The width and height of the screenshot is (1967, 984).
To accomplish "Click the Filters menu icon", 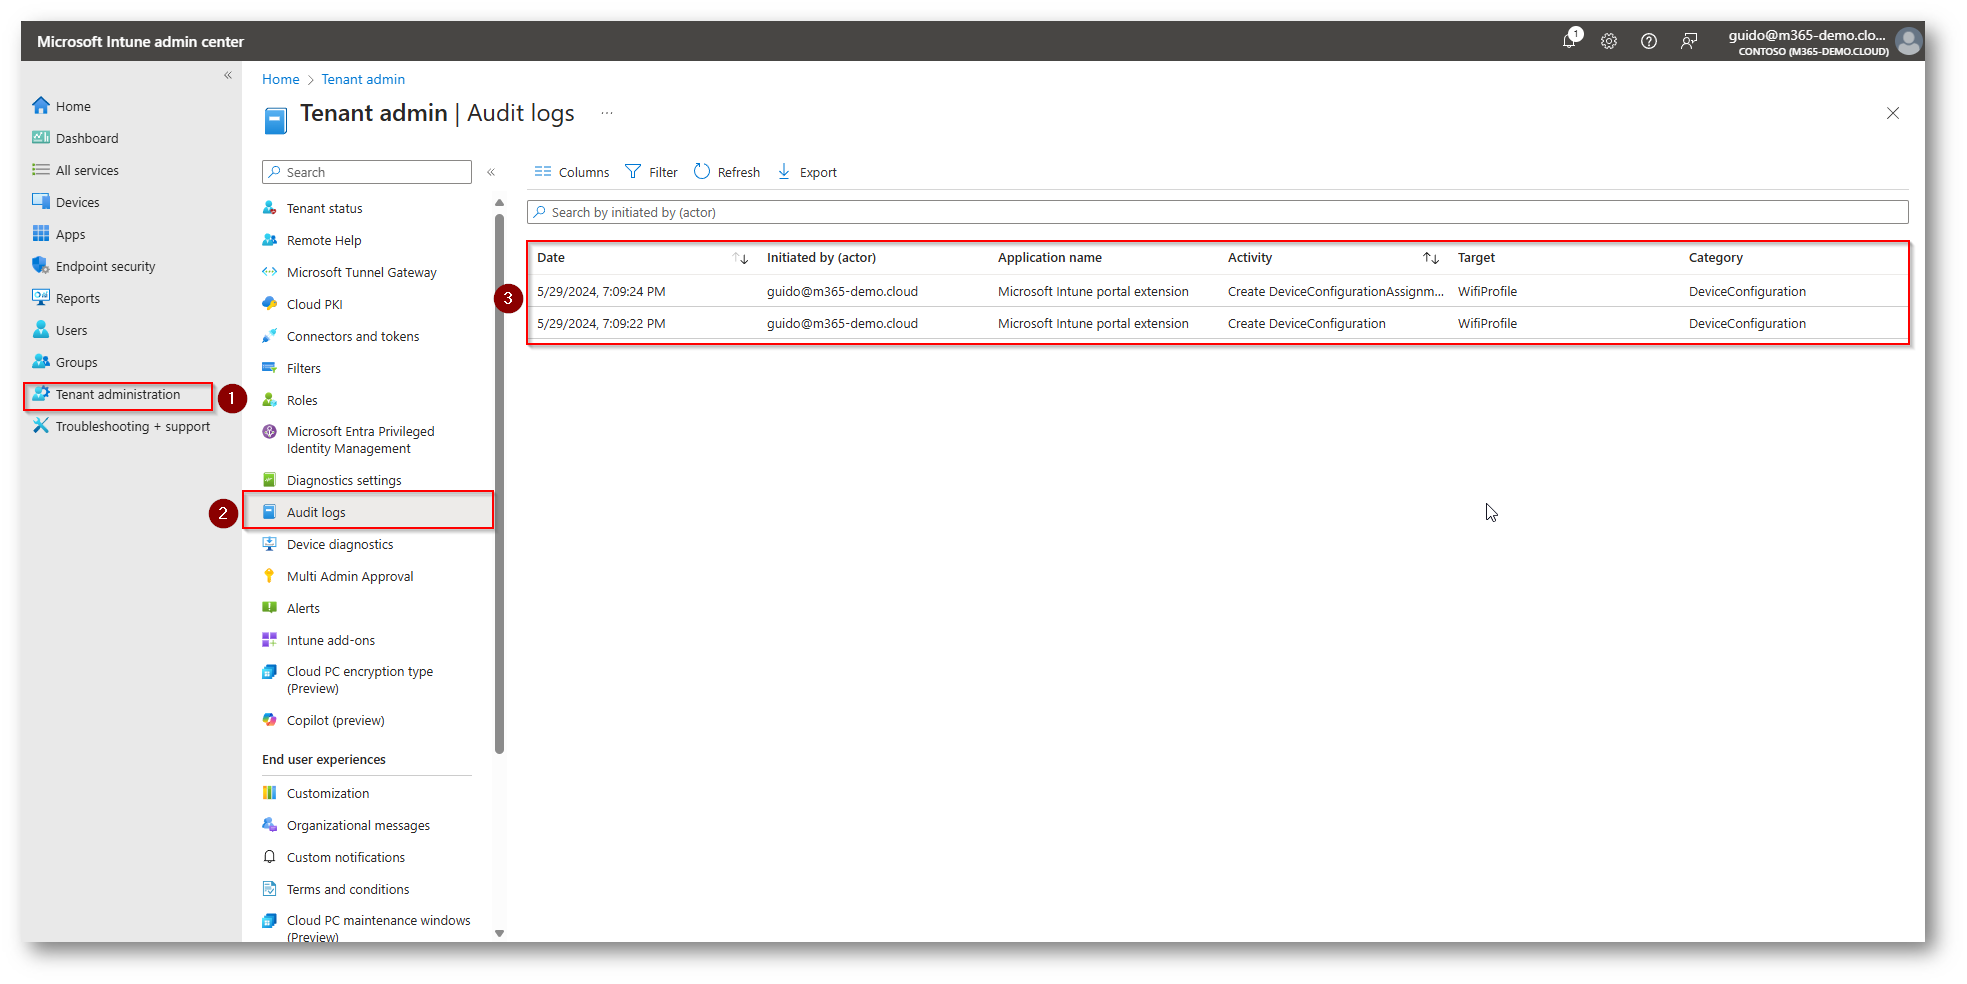I will pos(269,368).
